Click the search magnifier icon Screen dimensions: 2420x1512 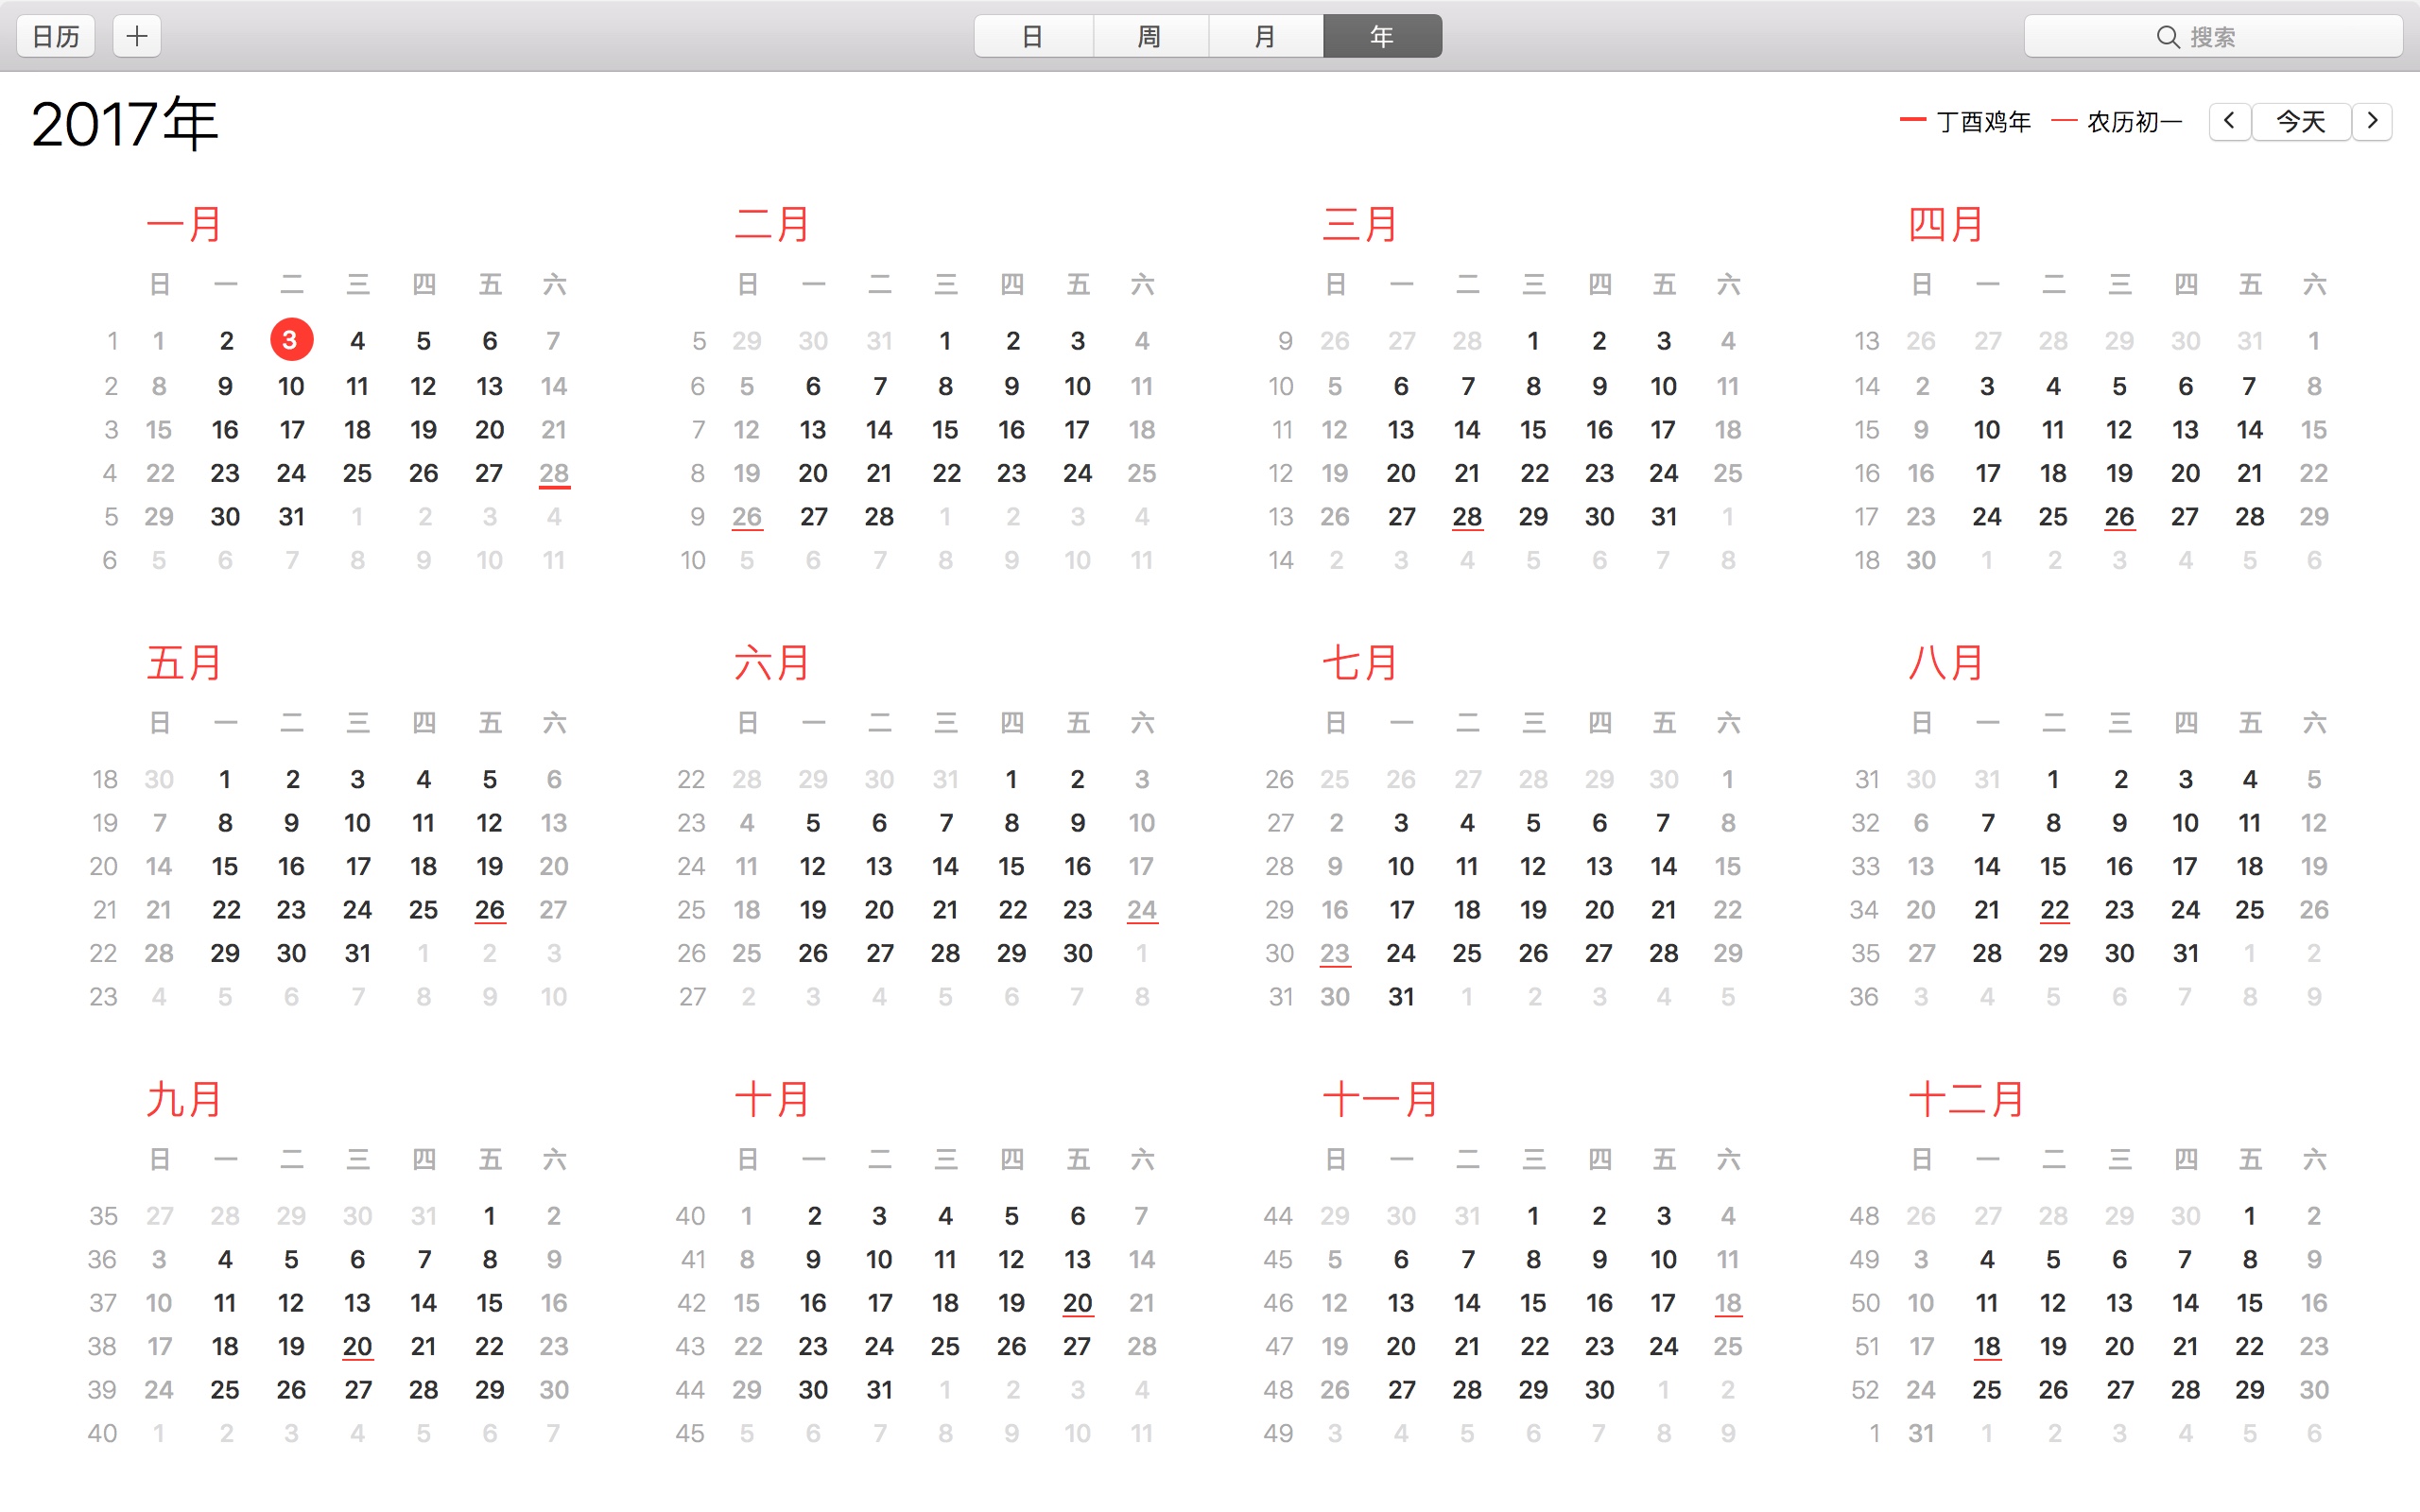point(2167,37)
